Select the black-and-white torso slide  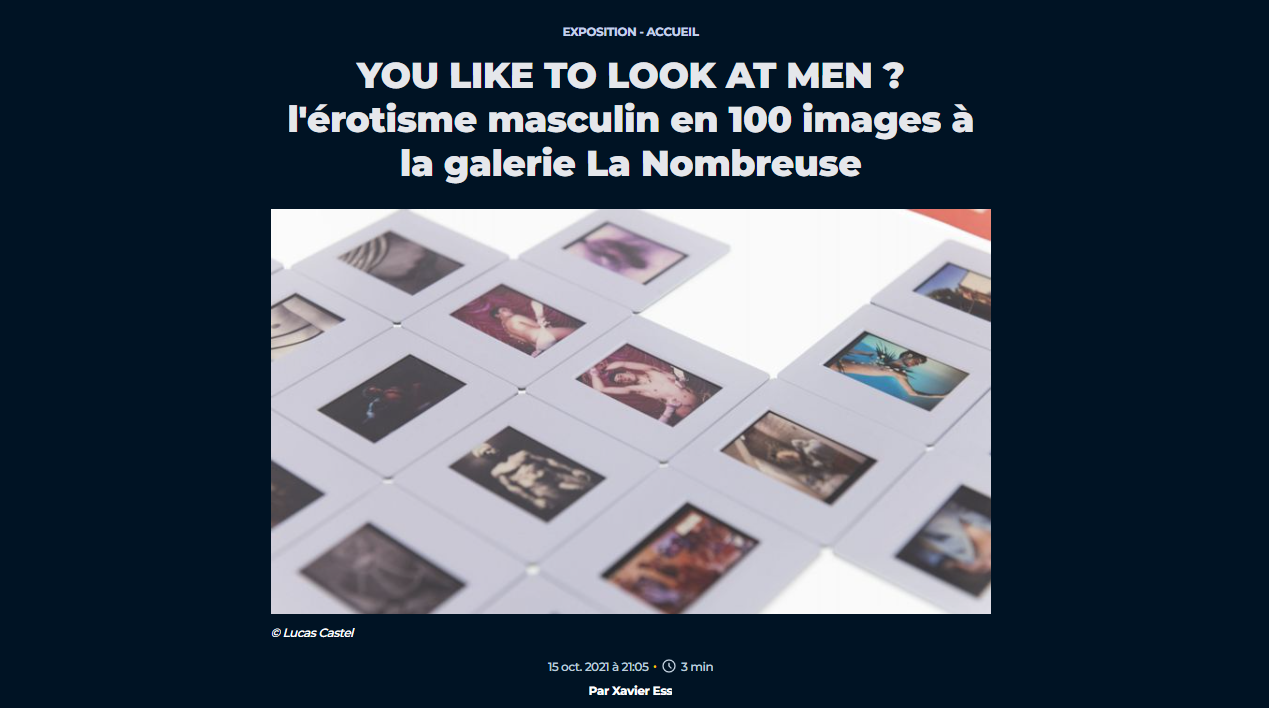coord(527,473)
